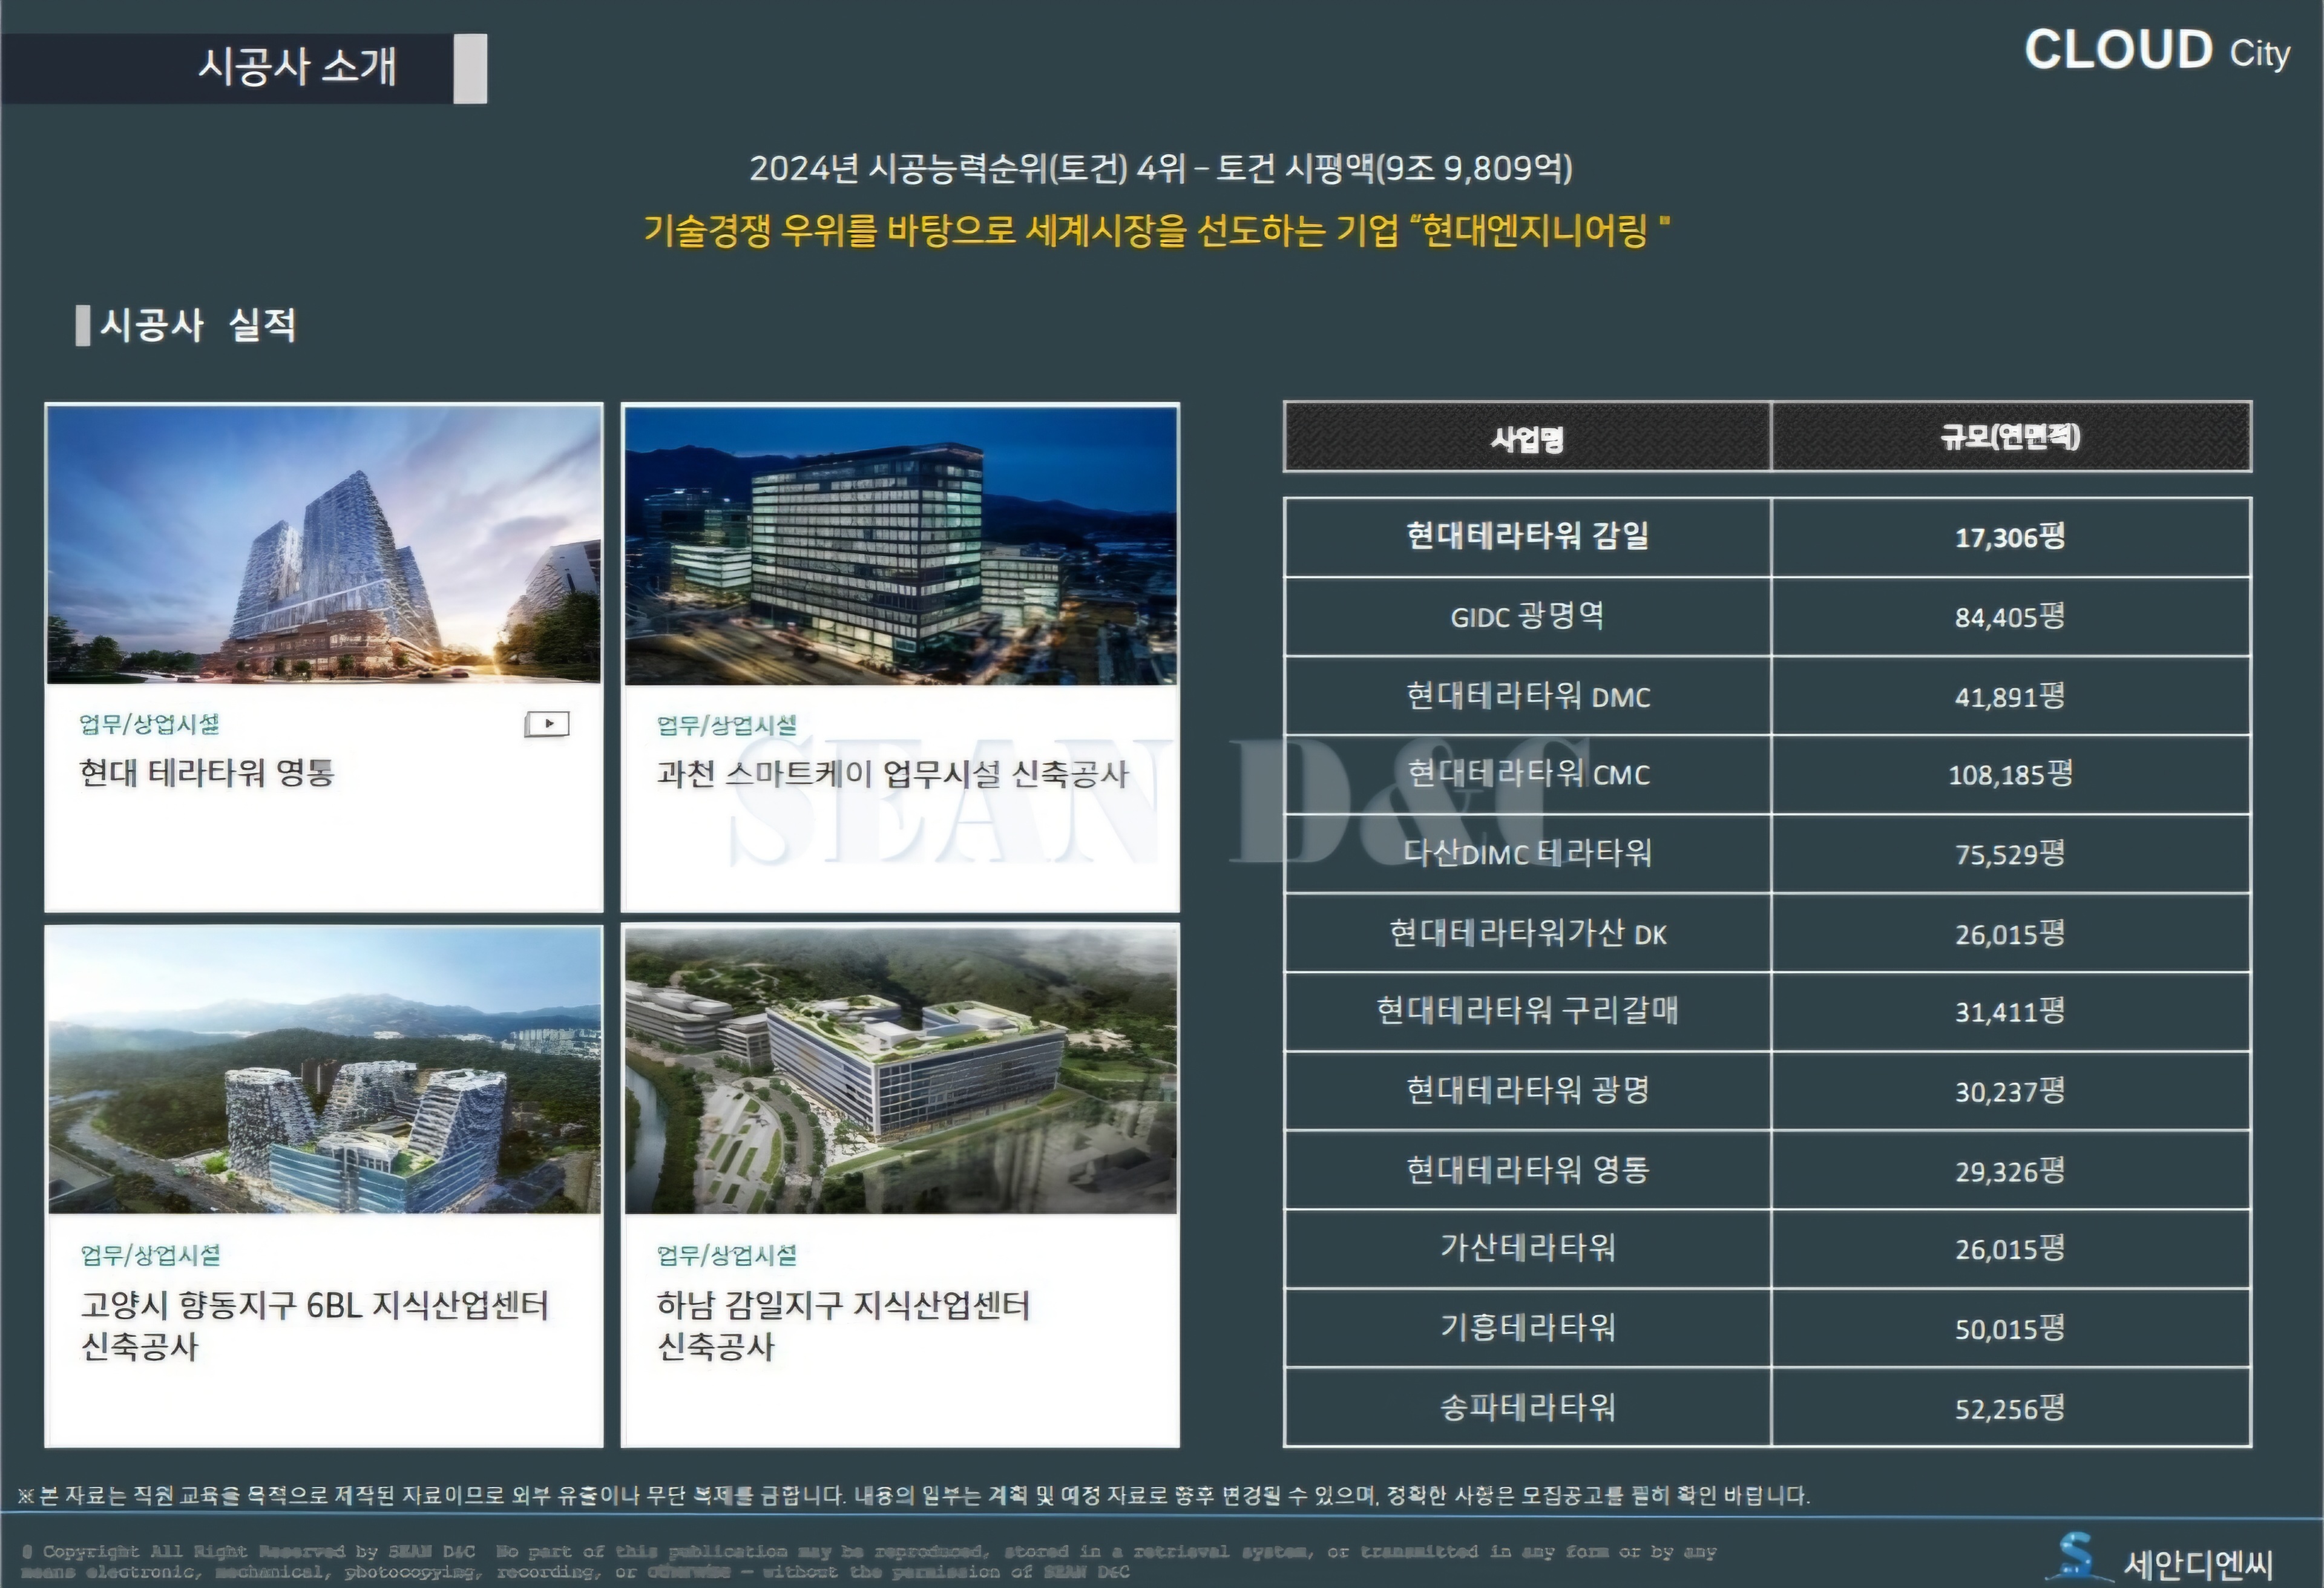This screenshot has height=1588, width=2324.
Task: Select the 현대테라타워 DMC table cell
Action: click(x=1527, y=696)
